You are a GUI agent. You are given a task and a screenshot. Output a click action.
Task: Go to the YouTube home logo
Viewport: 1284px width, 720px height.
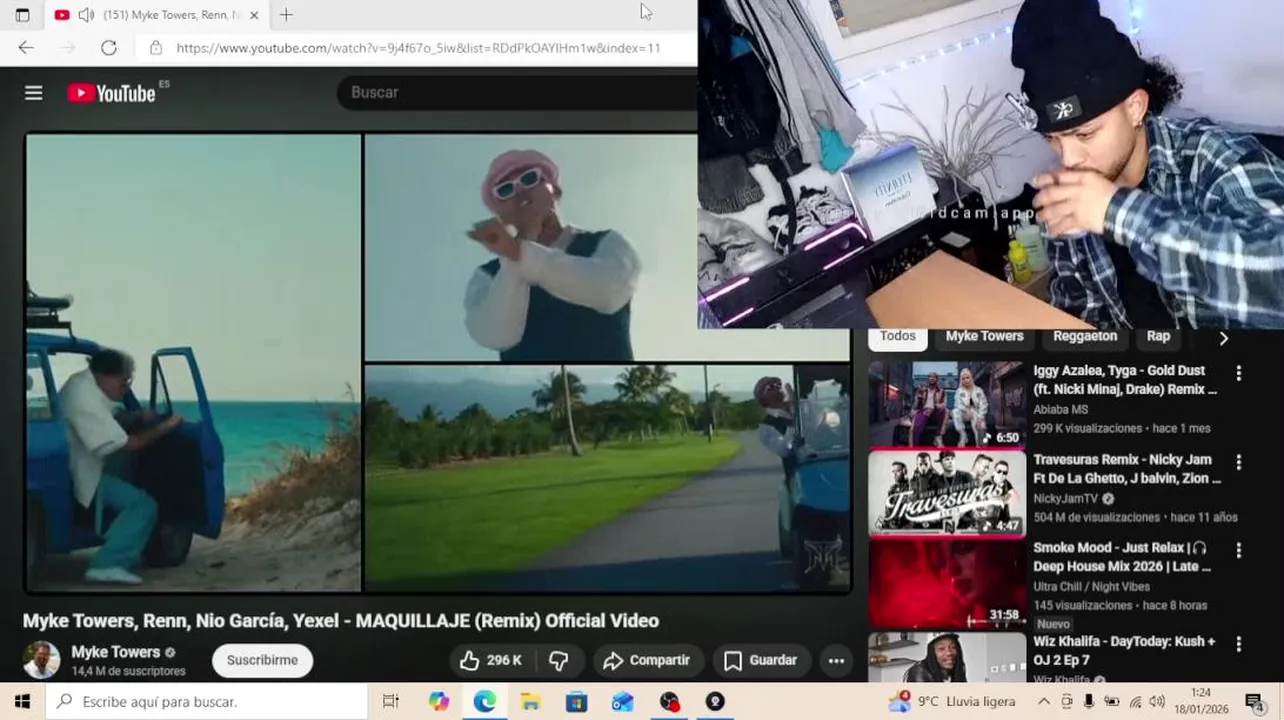[x=111, y=93]
